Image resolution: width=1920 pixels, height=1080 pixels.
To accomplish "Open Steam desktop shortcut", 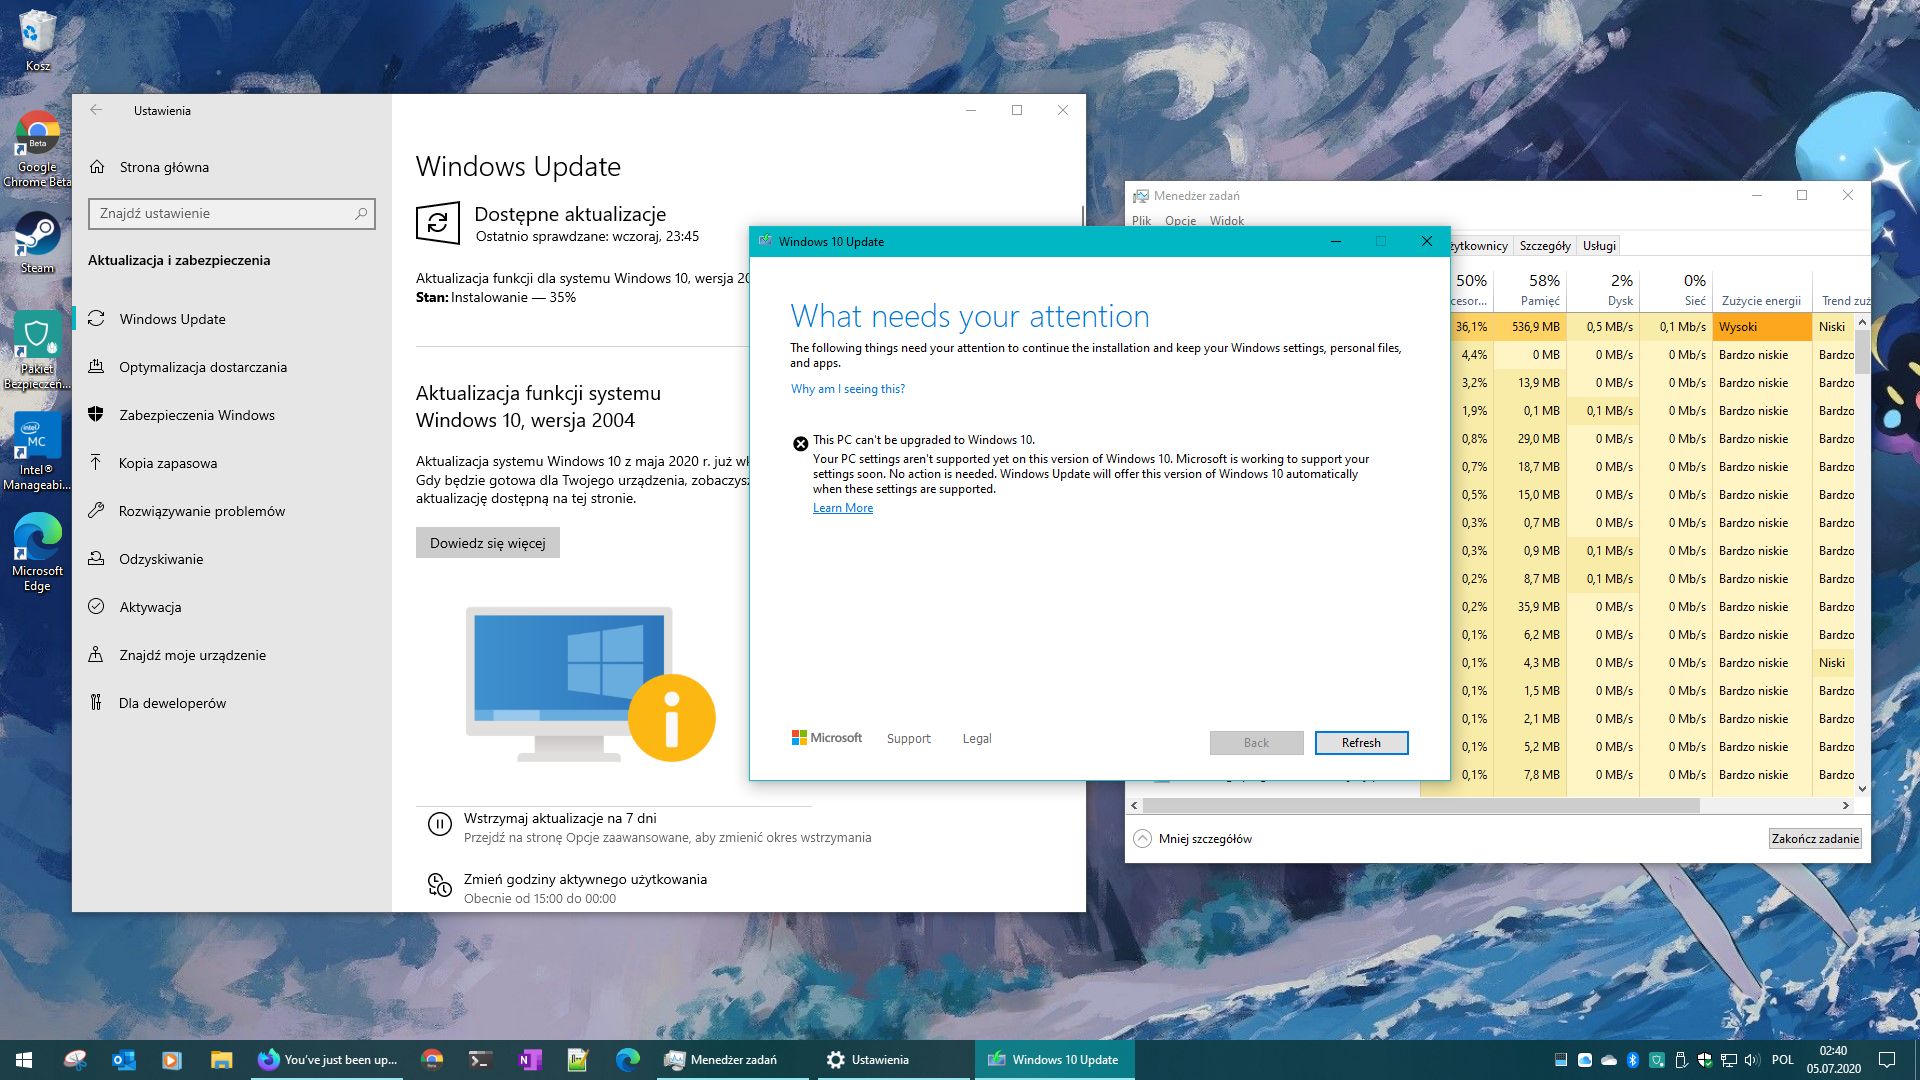I will (37, 242).
